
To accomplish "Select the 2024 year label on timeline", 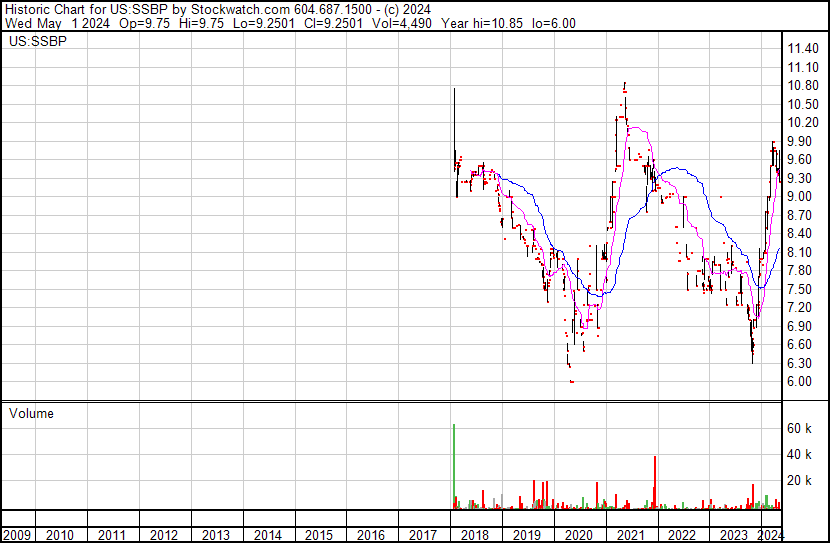I will [771, 535].
